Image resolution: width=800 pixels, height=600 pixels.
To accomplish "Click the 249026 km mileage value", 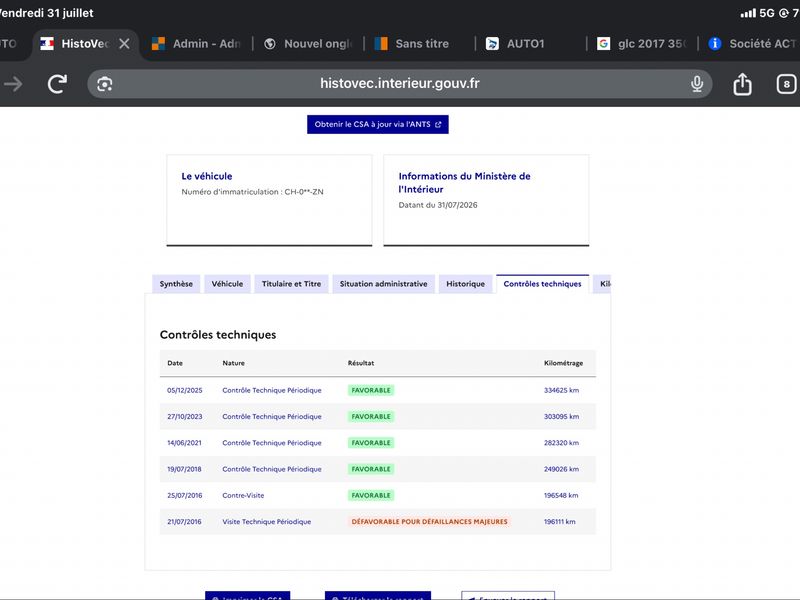I will click(561, 469).
